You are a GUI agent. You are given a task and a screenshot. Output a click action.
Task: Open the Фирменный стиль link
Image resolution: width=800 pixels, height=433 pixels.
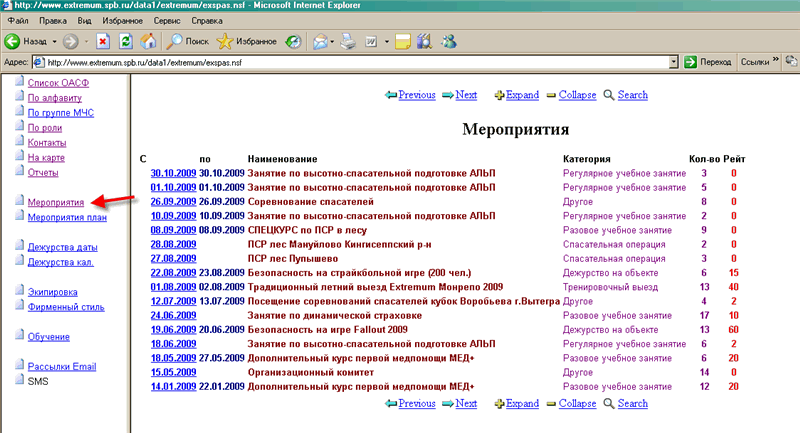(66, 307)
